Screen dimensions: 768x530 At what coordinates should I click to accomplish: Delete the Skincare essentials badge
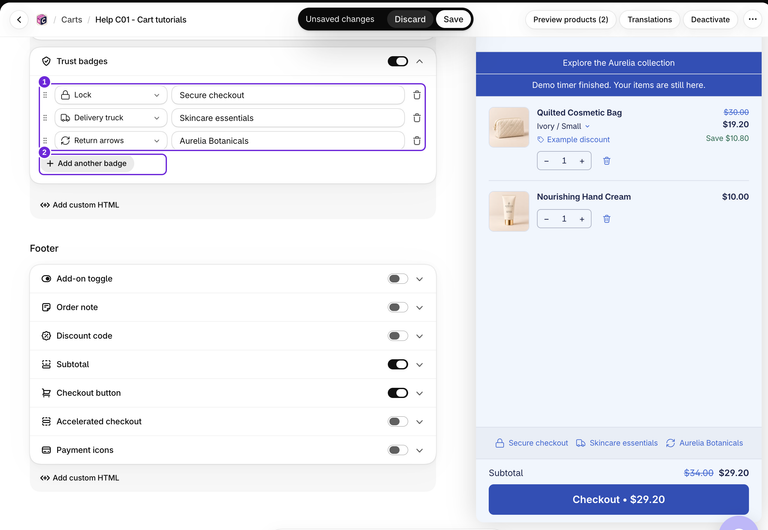tap(417, 118)
